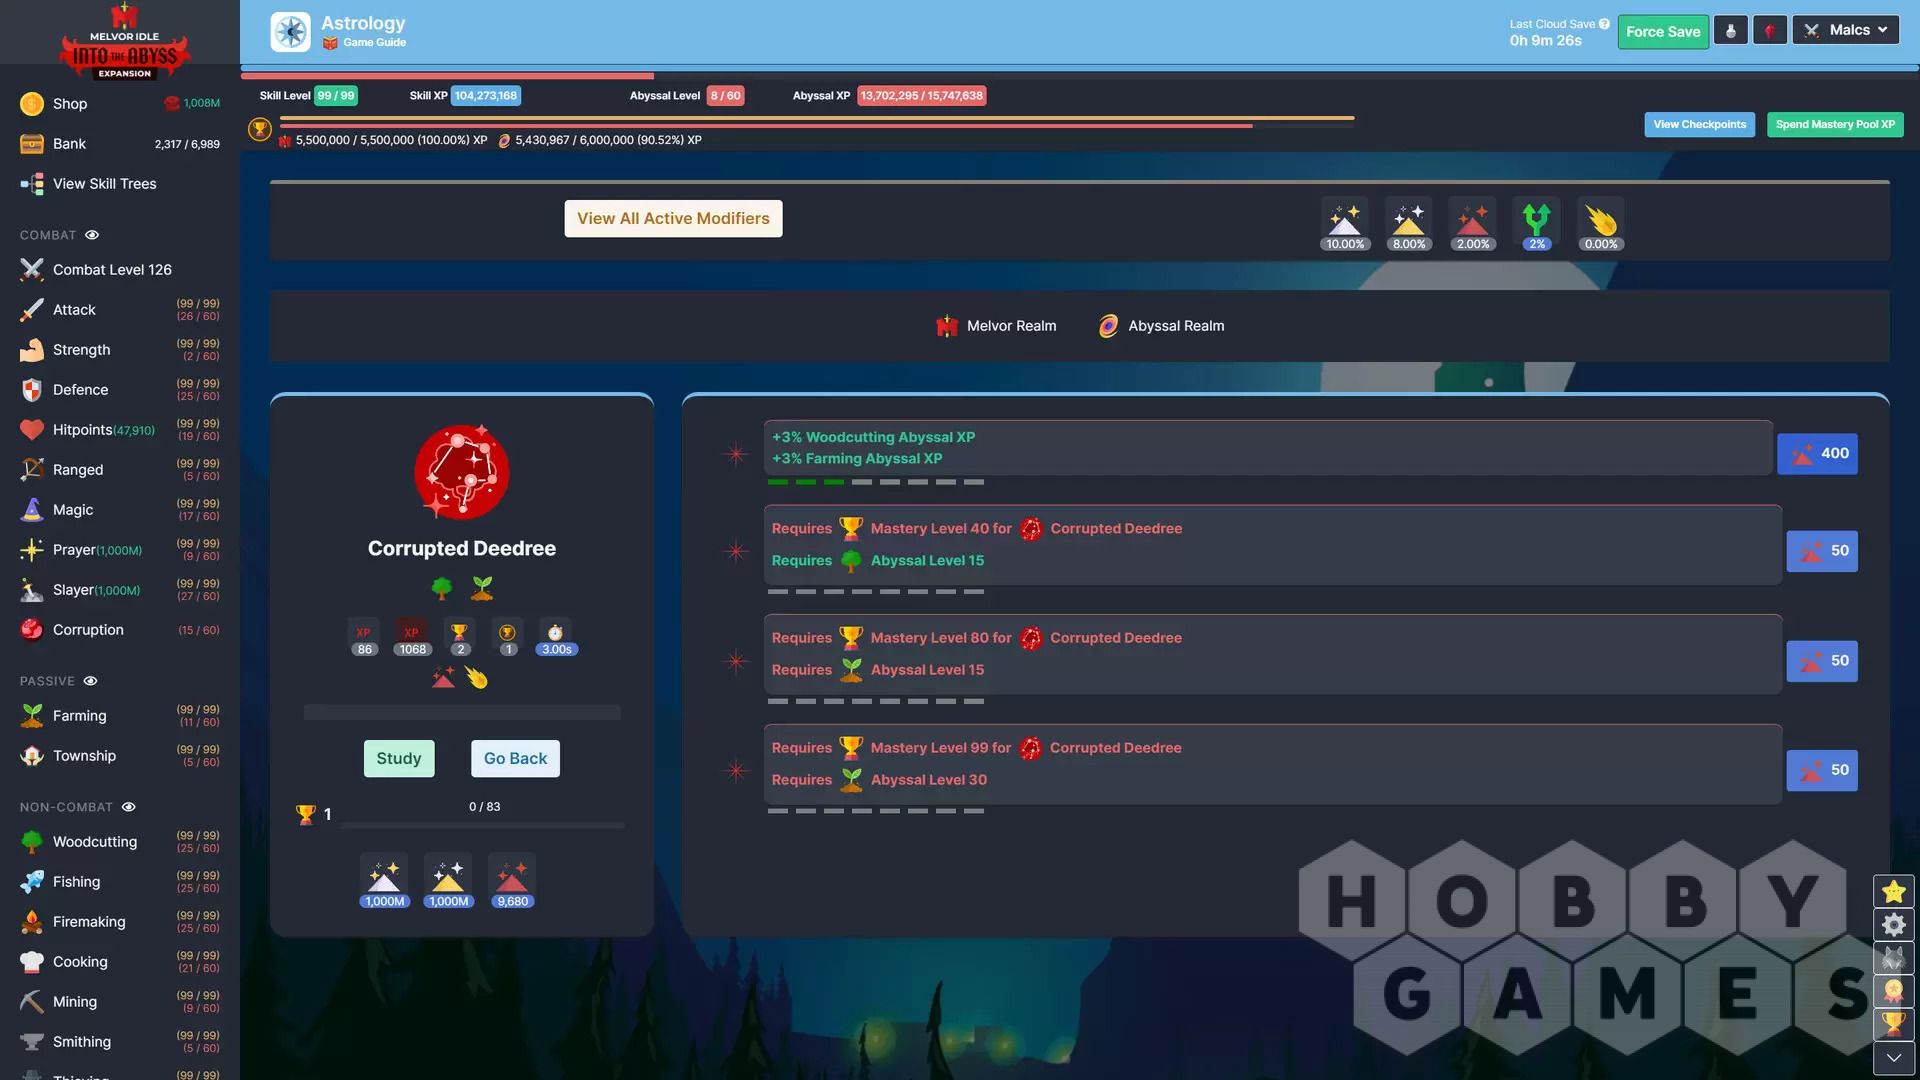Switch to Melvor Realm tab

click(x=996, y=326)
